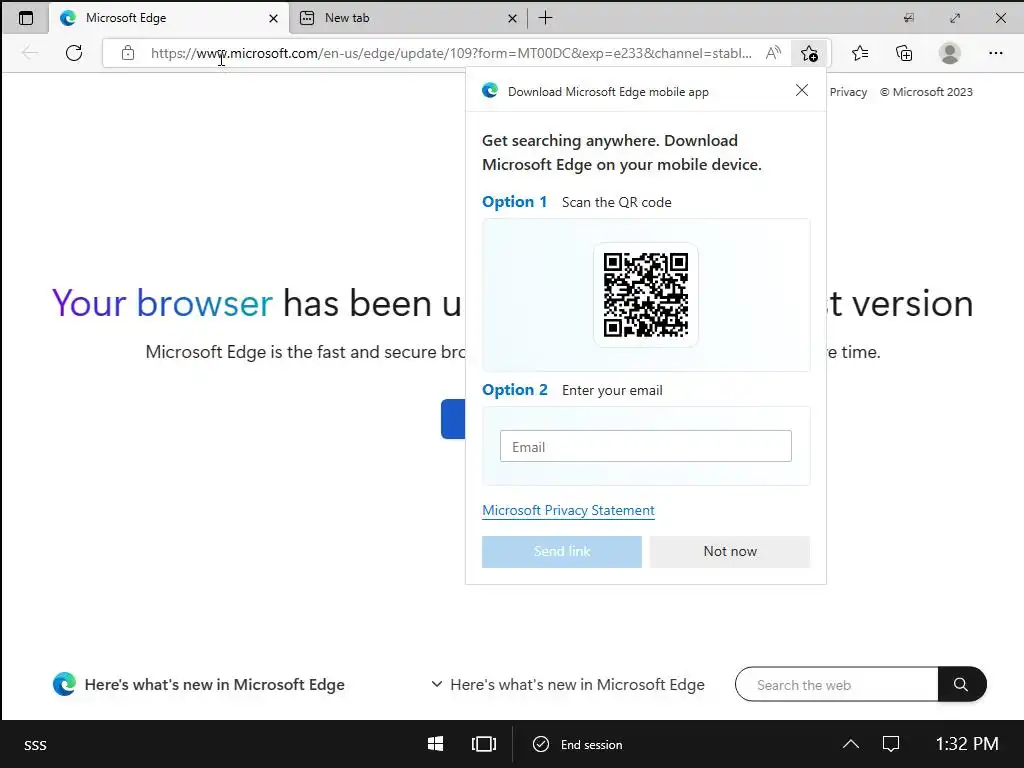This screenshot has width=1024, height=768.
Task: Open the notification center icon
Action: coord(891,744)
